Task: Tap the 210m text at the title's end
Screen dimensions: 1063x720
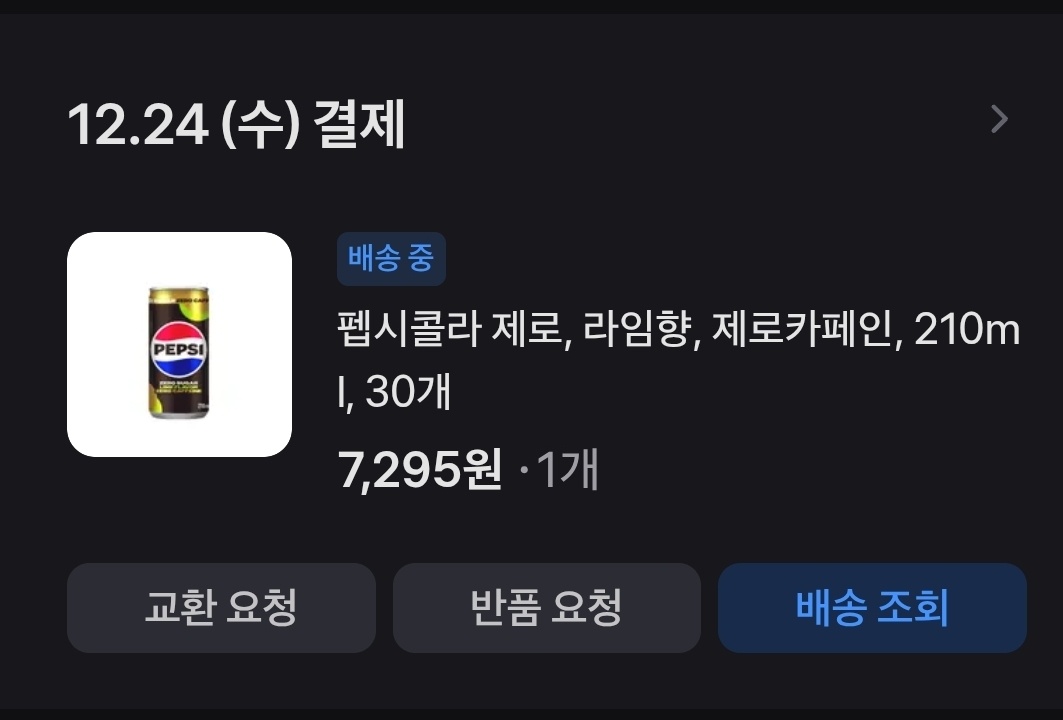Action: coord(967,330)
